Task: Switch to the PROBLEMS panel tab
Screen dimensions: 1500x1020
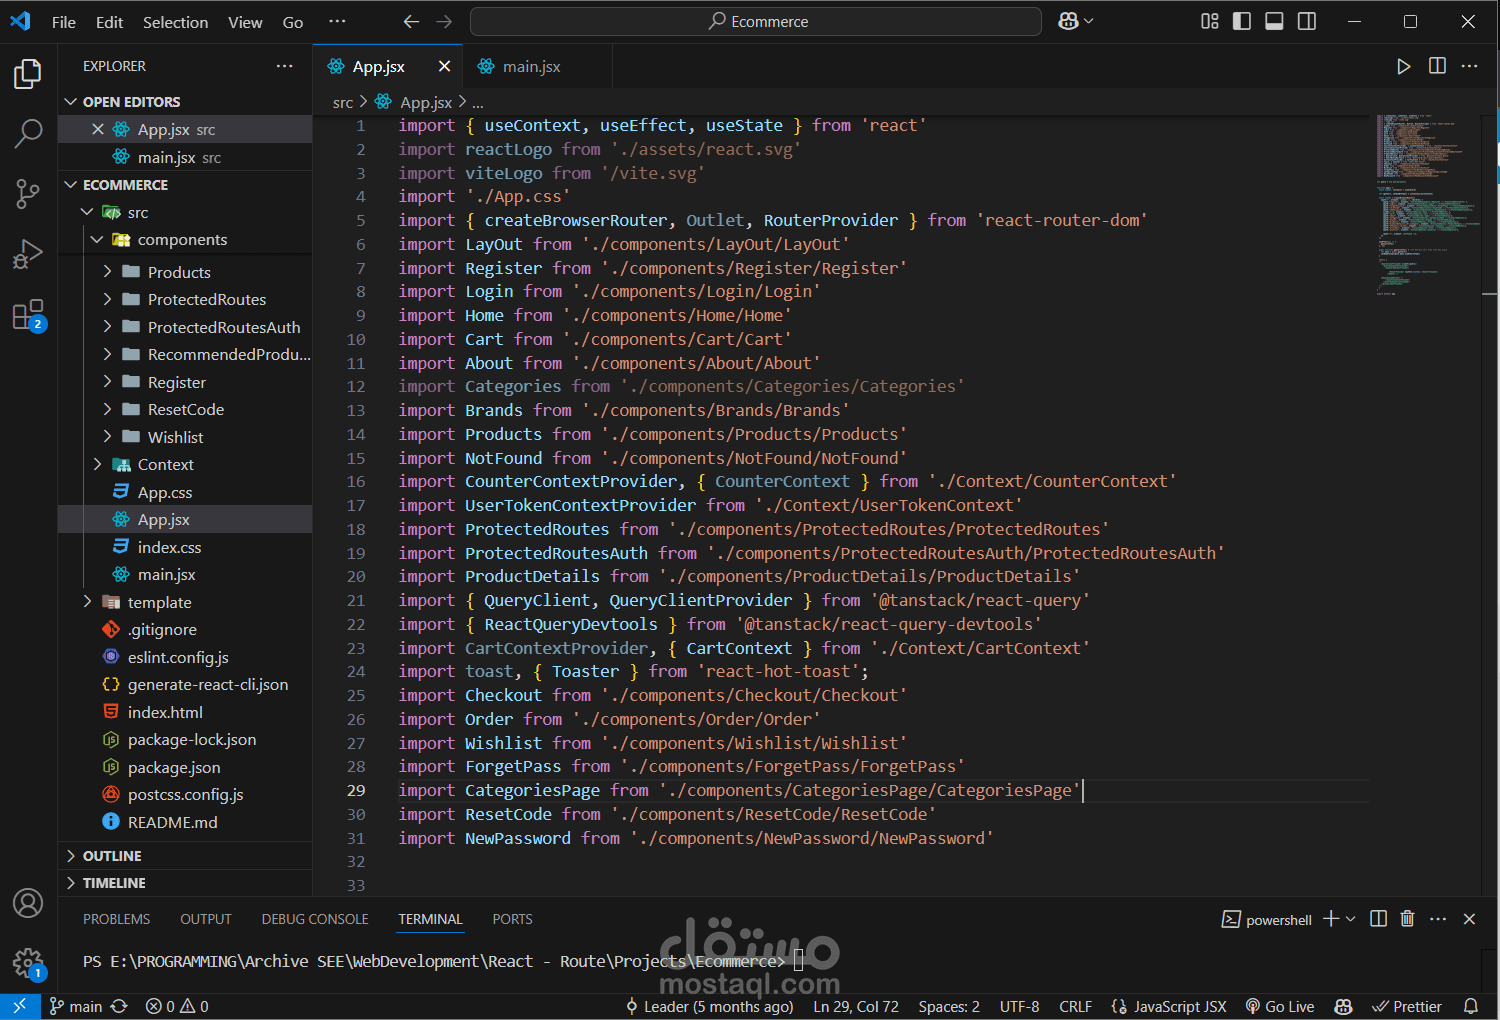Action: [116, 919]
